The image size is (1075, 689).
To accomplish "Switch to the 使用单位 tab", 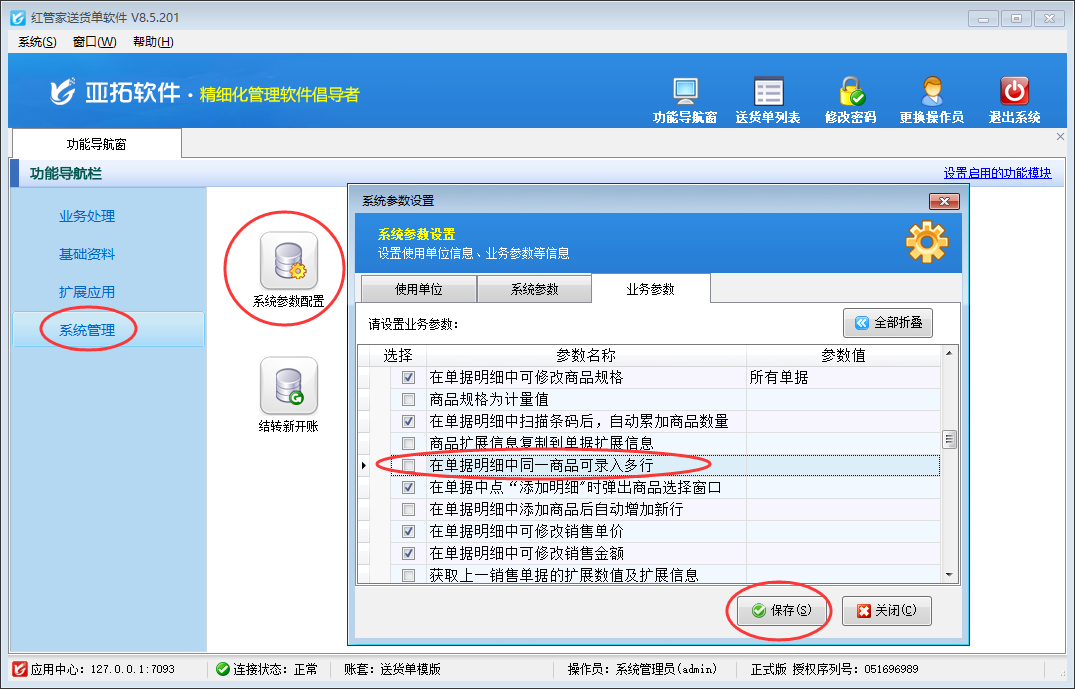I will (418, 289).
